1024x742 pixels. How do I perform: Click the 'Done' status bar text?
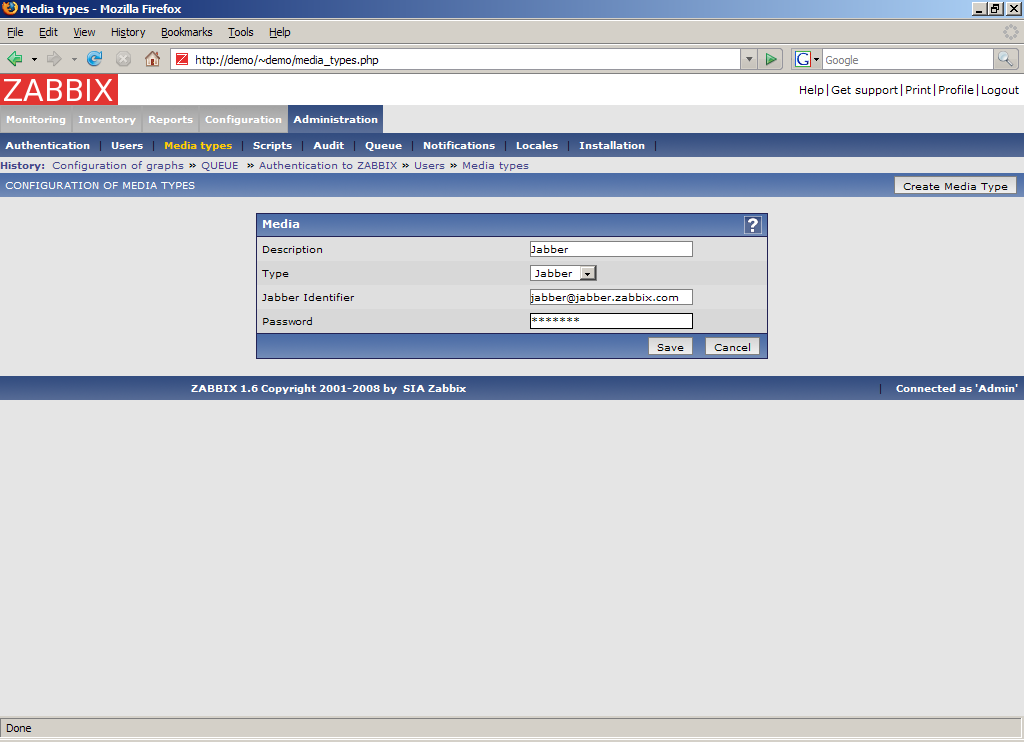click(x=19, y=728)
